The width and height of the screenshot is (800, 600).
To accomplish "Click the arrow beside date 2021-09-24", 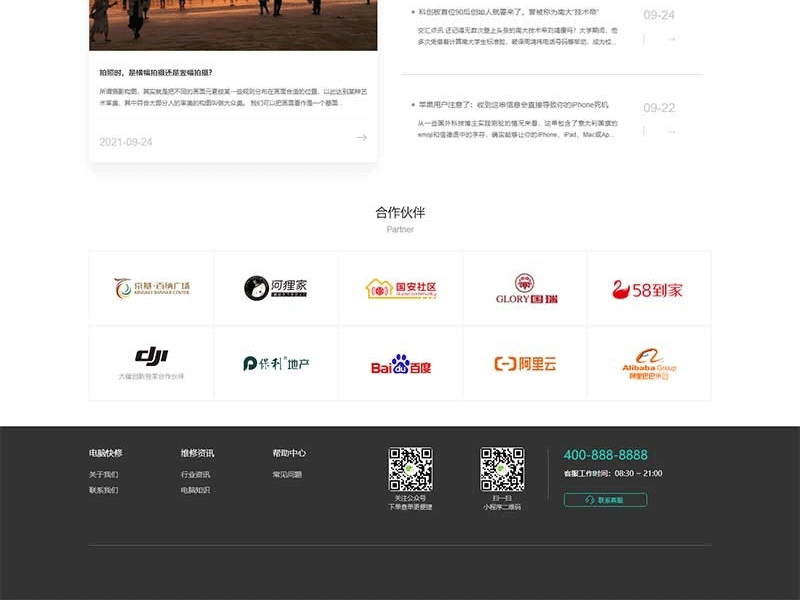I will tap(362, 137).
